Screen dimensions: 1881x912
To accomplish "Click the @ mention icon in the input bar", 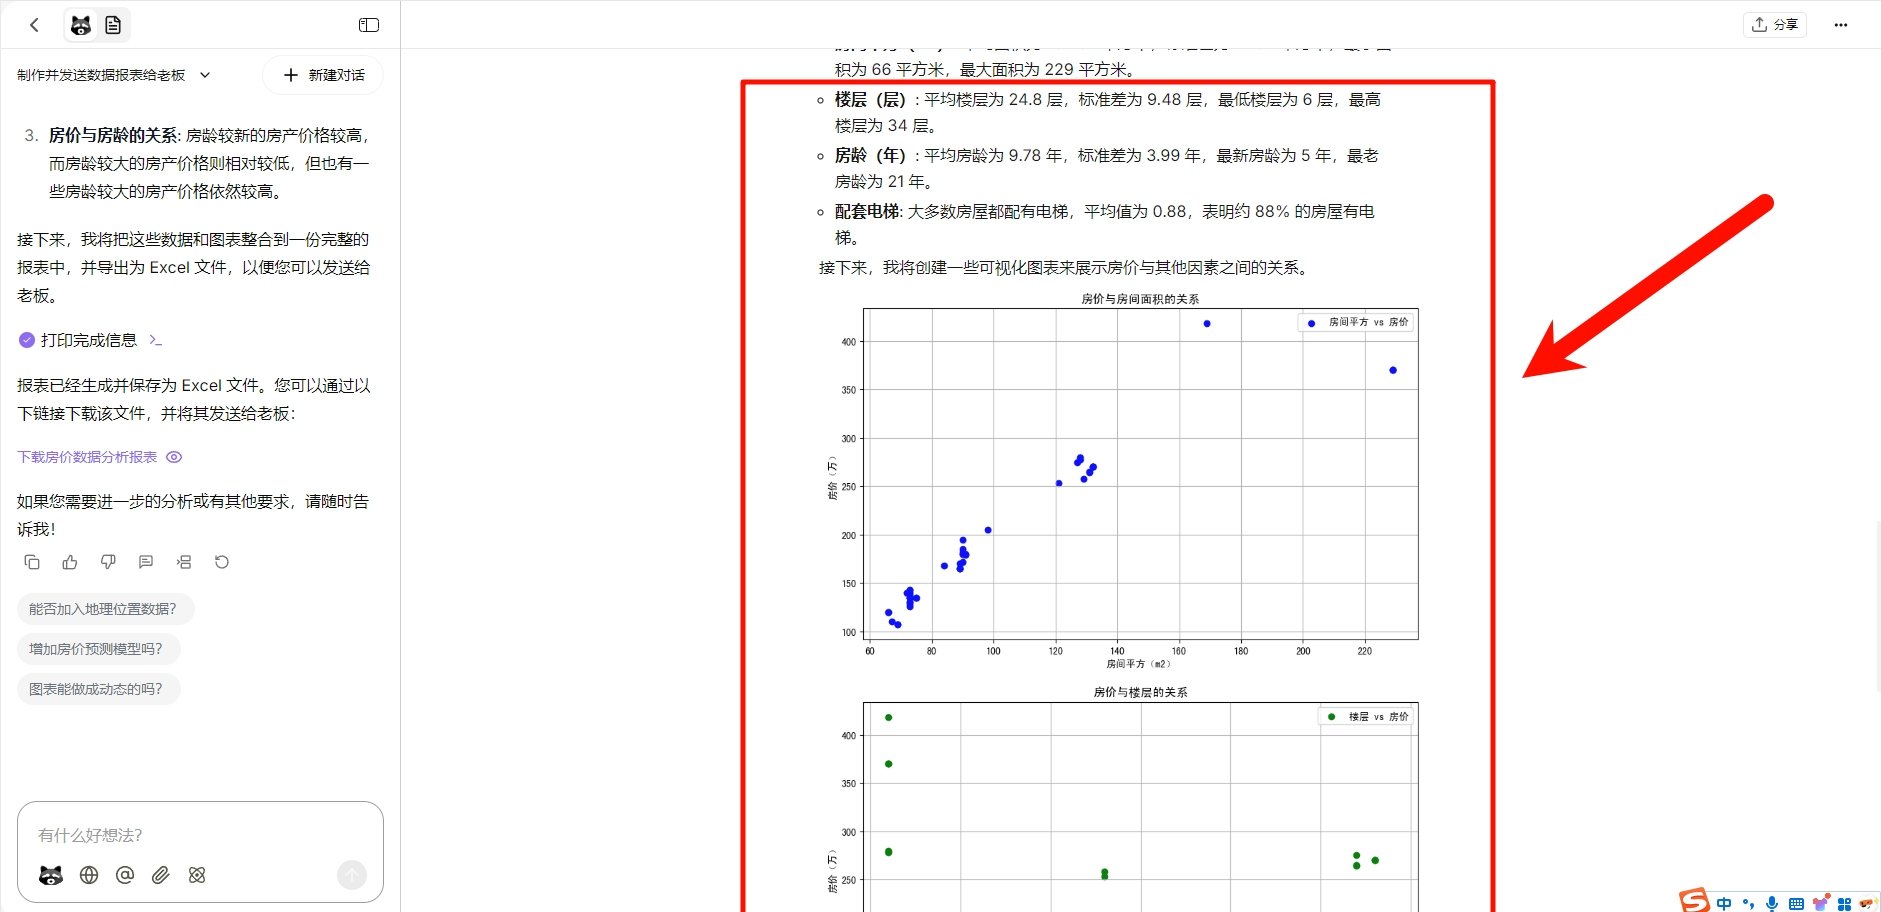I will click(x=124, y=875).
